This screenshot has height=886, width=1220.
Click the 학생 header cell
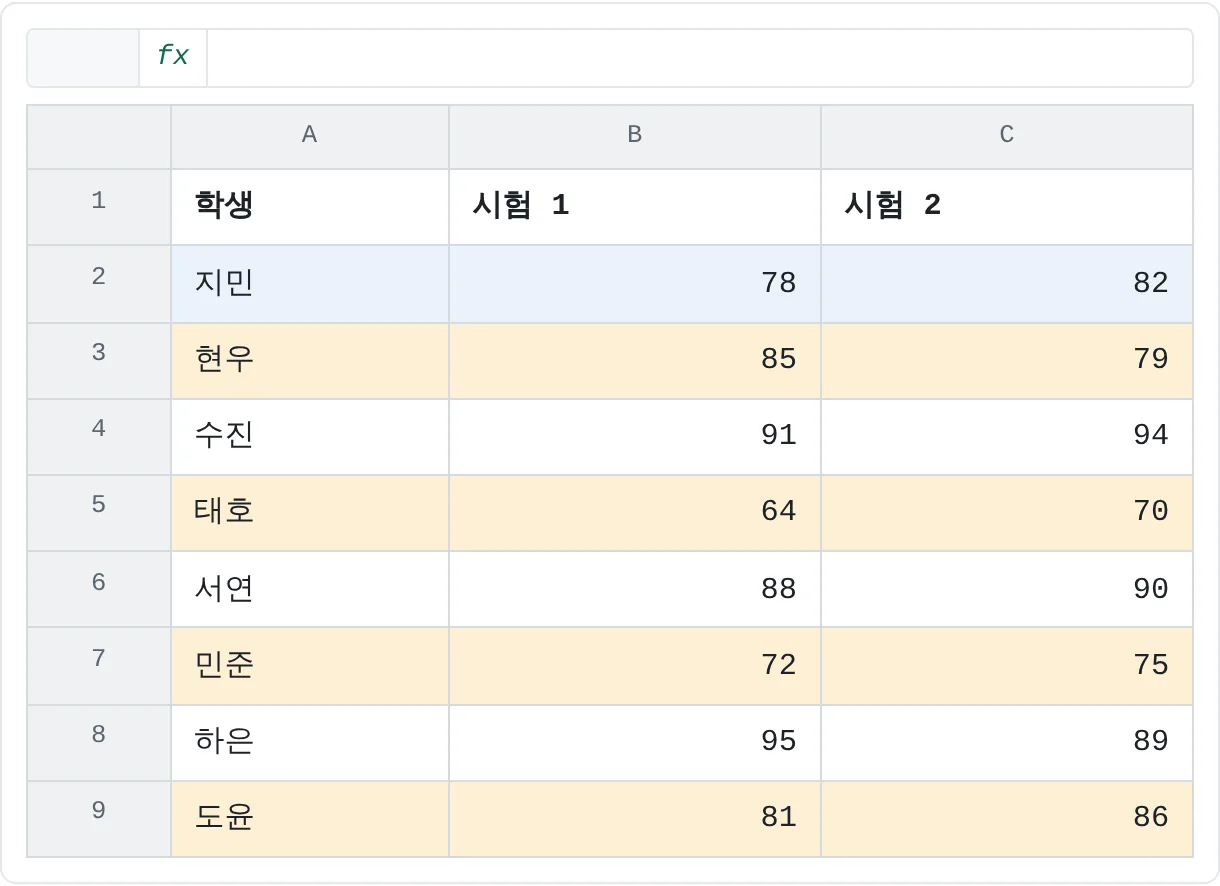[x=310, y=207]
